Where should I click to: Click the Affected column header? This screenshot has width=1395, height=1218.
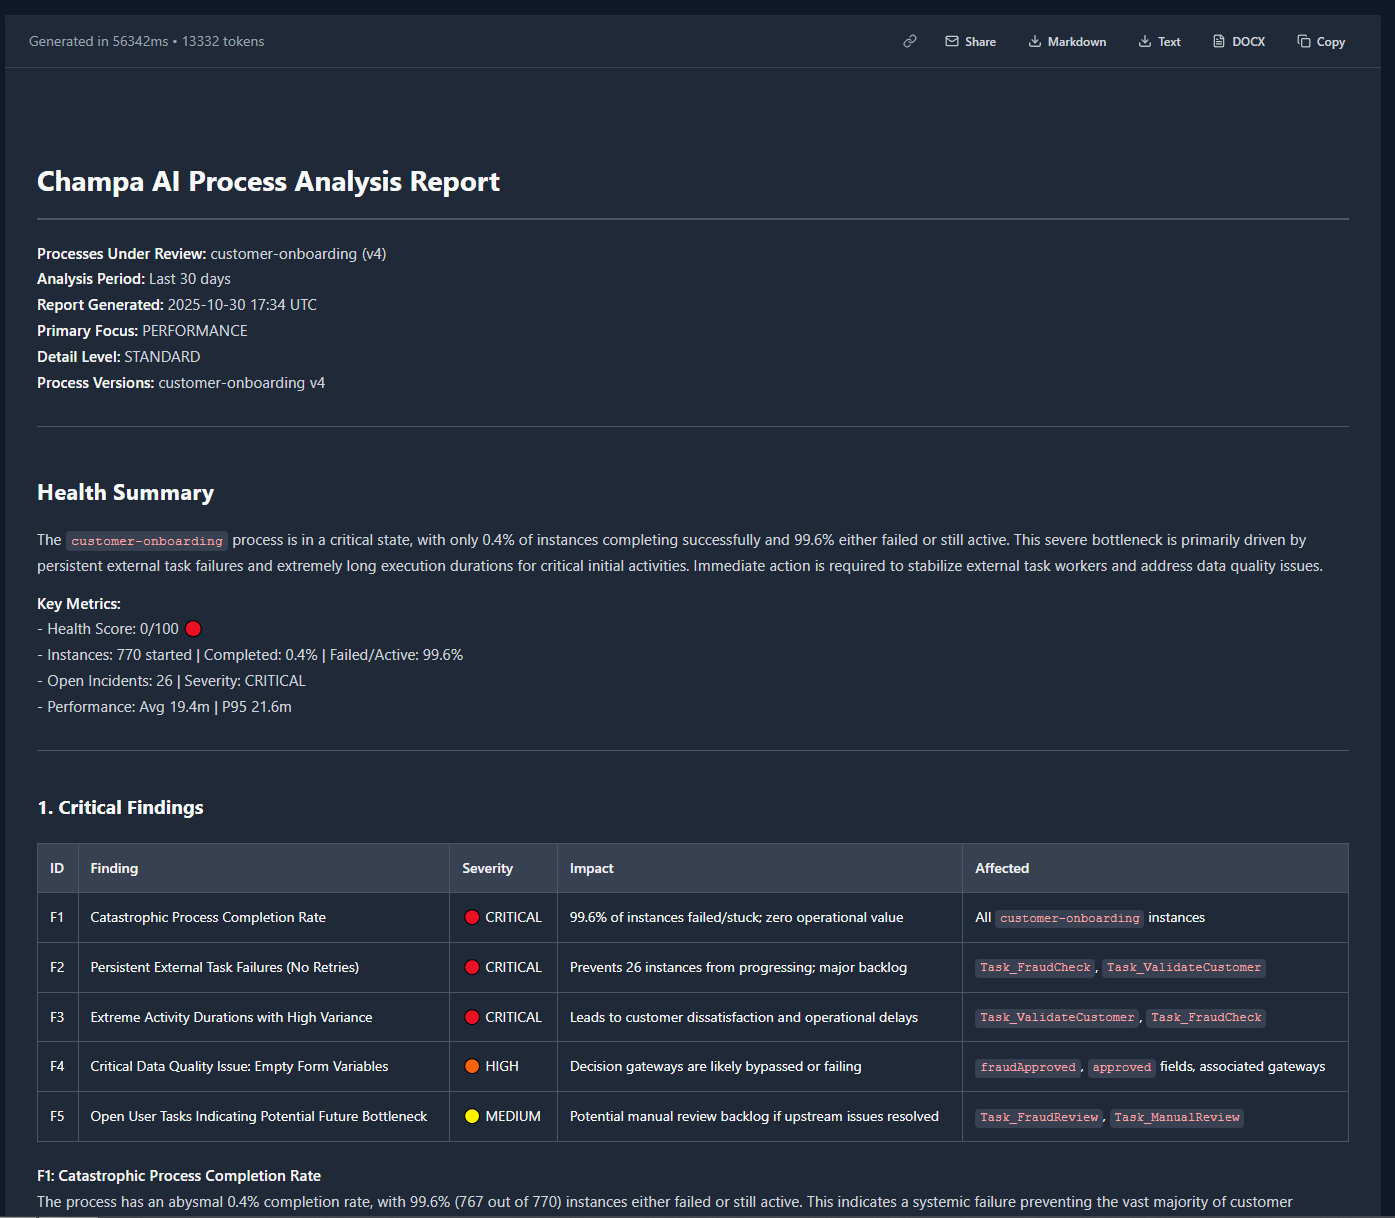tap(1002, 868)
